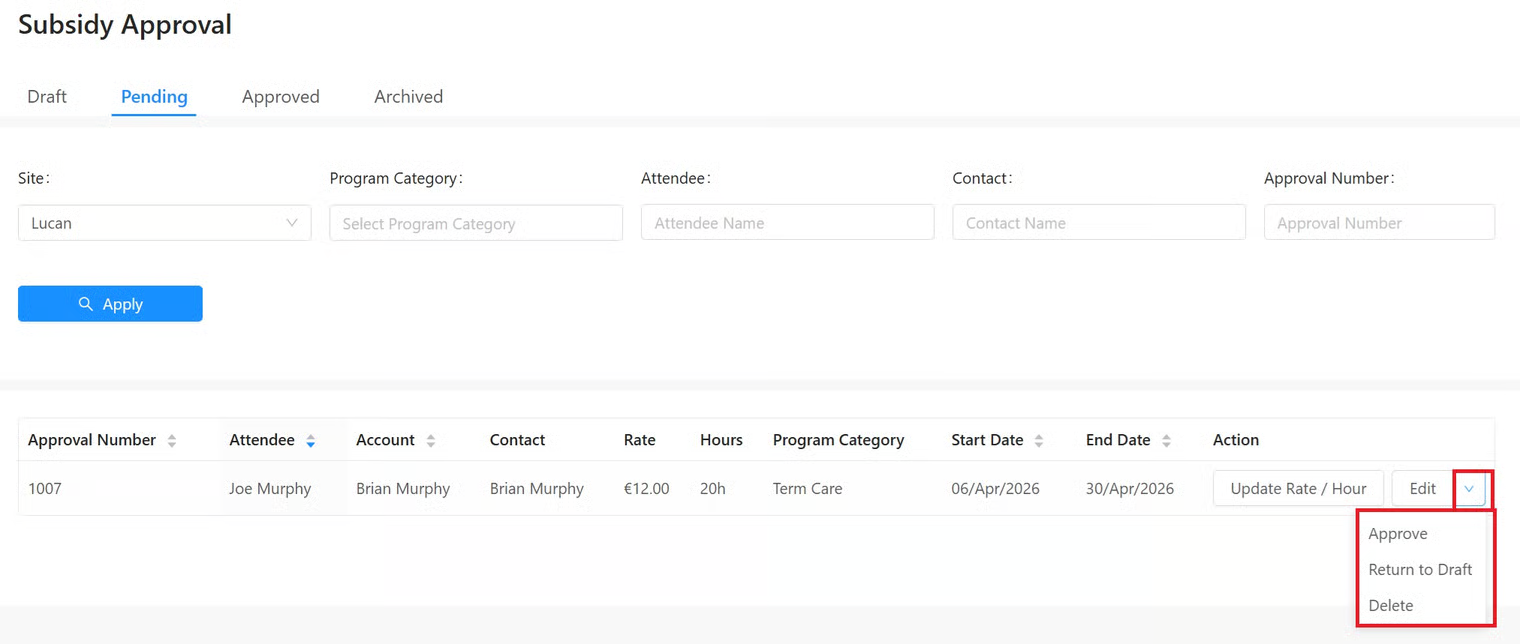
Task: Sort by End Date sort icon
Action: pyautogui.click(x=1166, y=441)
